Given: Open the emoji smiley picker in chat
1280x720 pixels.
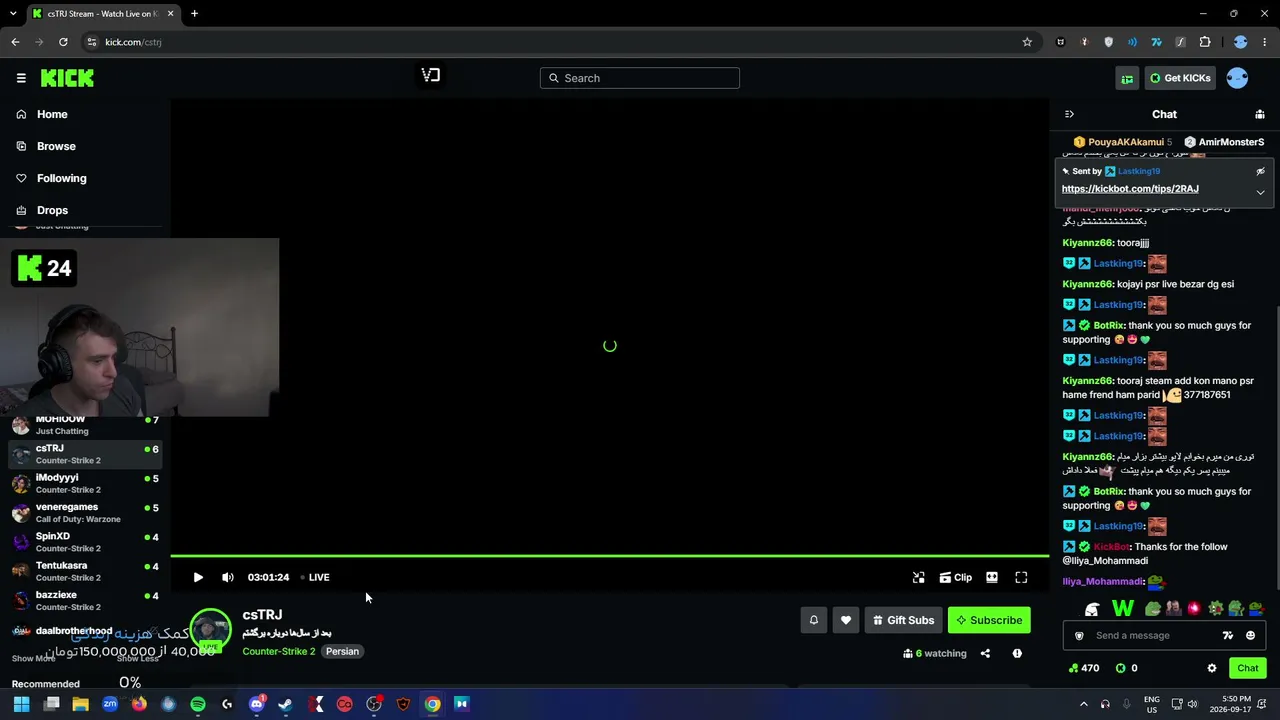Looking at the screenshot, I should [1250, 636].
